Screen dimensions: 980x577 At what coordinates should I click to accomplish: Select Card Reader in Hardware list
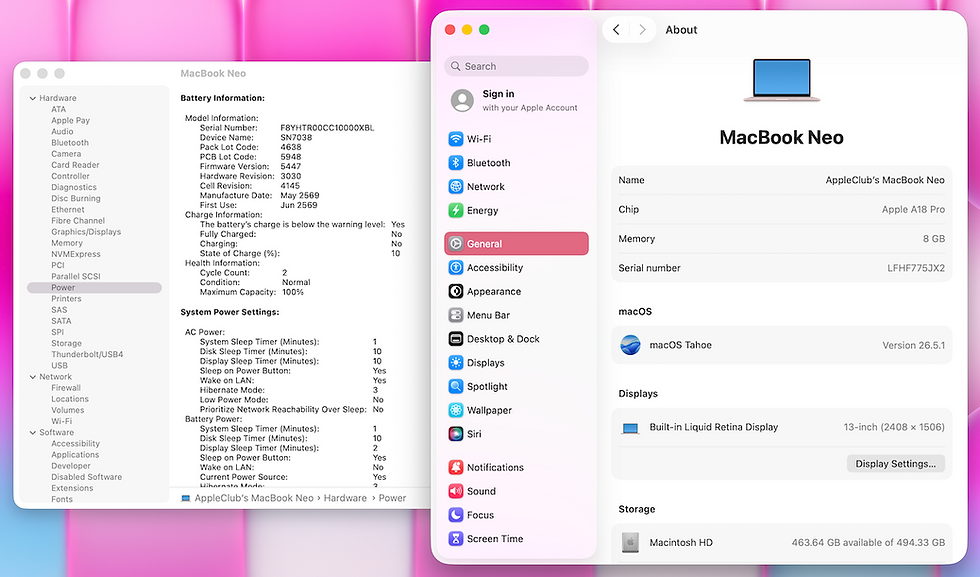75,165
